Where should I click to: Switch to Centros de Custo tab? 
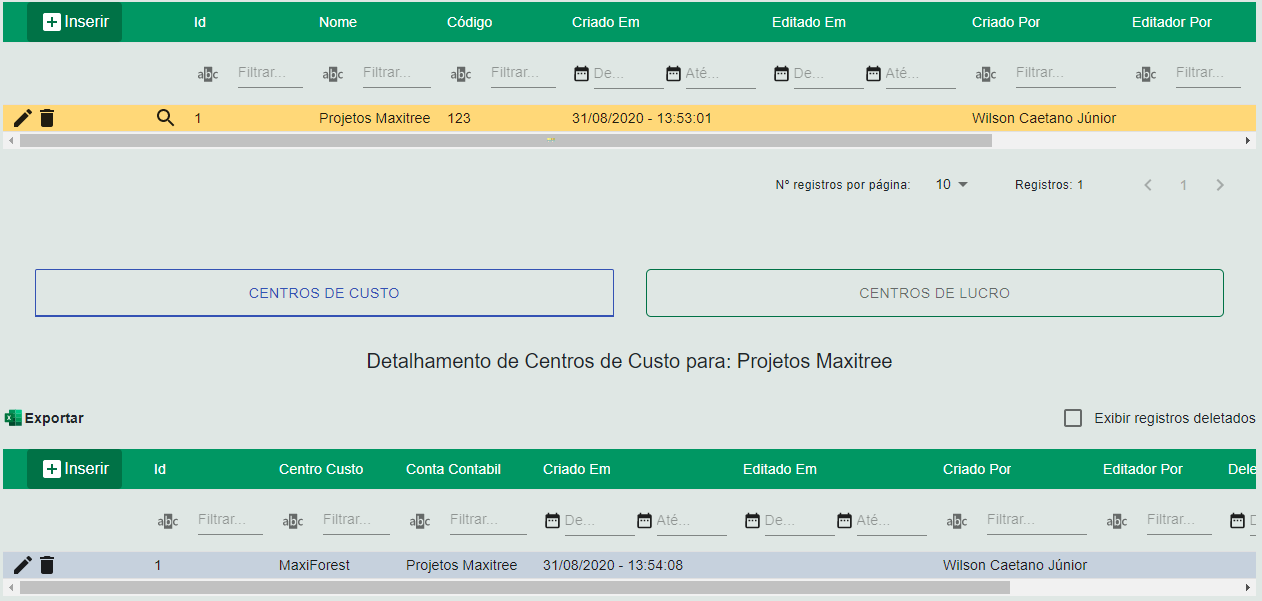[324, 293]
